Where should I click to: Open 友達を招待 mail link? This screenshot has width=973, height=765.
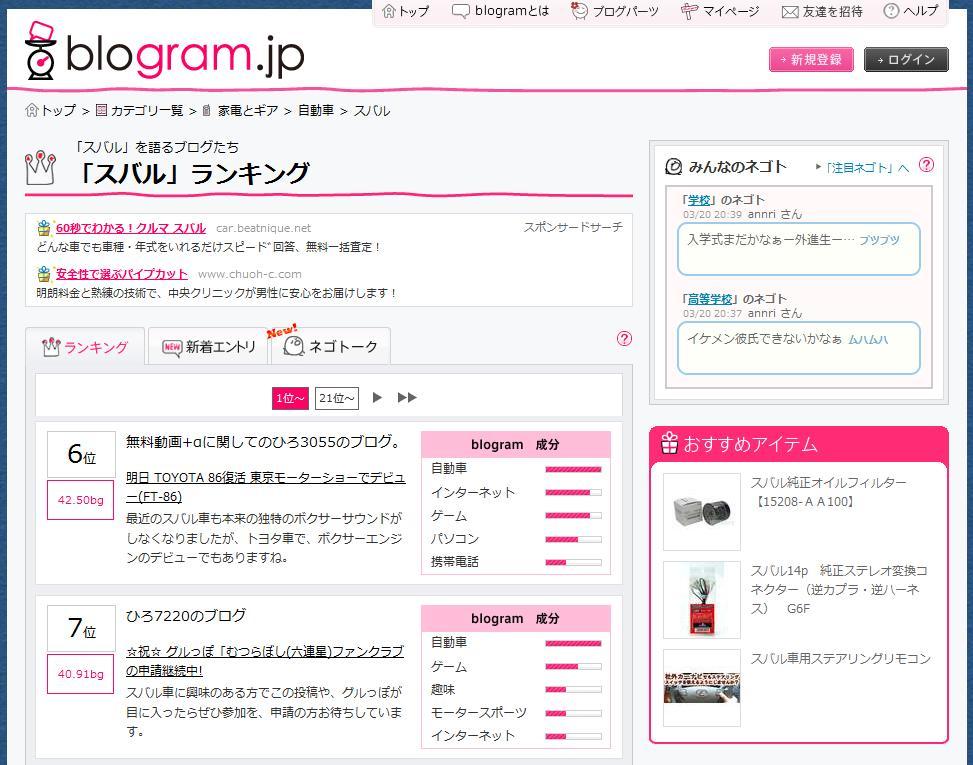821,11
